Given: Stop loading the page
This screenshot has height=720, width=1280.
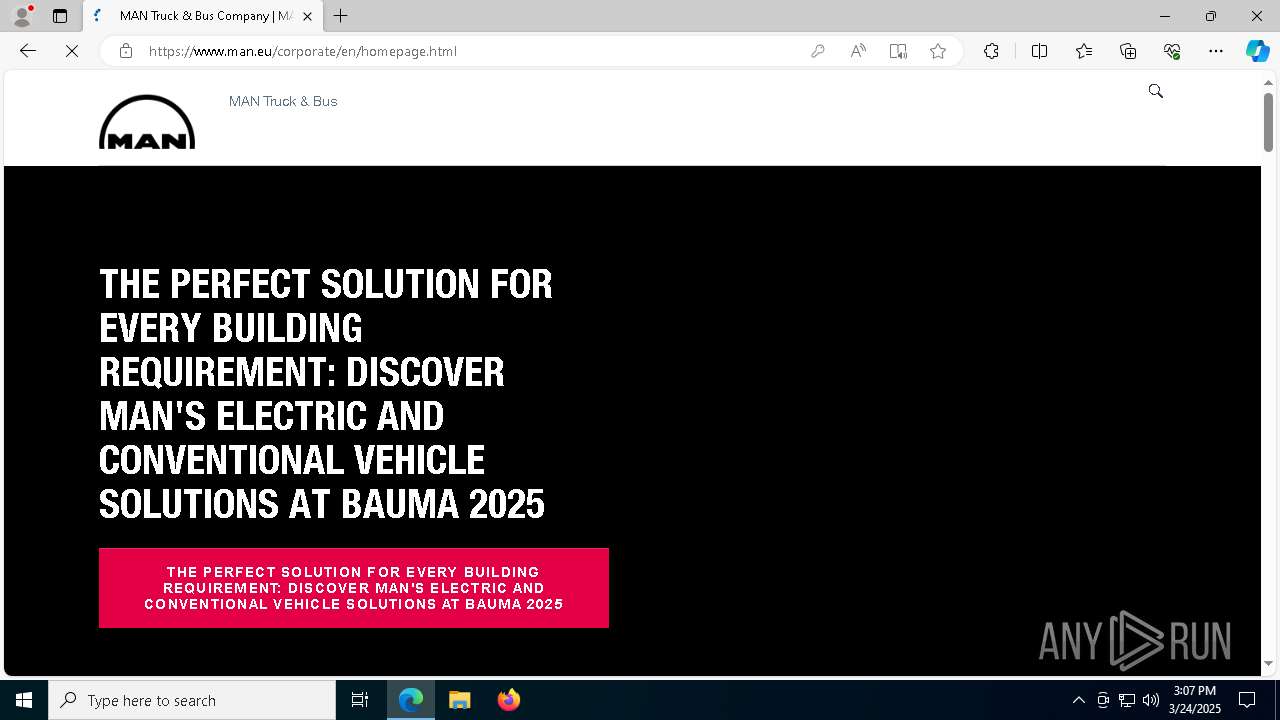Looking at the screenshot, I should pyautogui.click(x=72, y=51).
